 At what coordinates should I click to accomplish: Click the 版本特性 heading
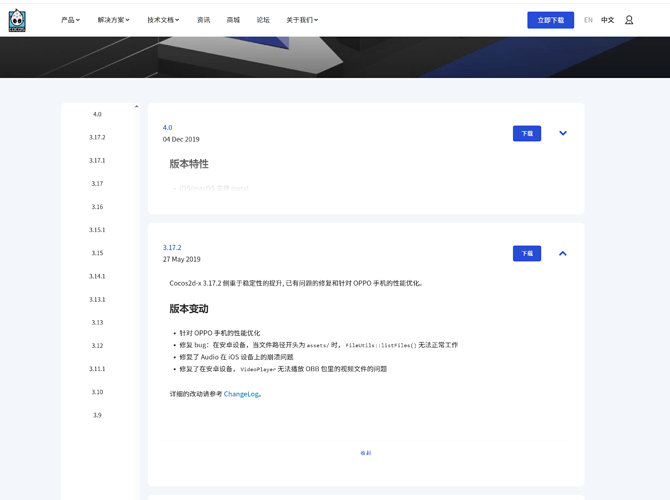(x=189, y=164)
